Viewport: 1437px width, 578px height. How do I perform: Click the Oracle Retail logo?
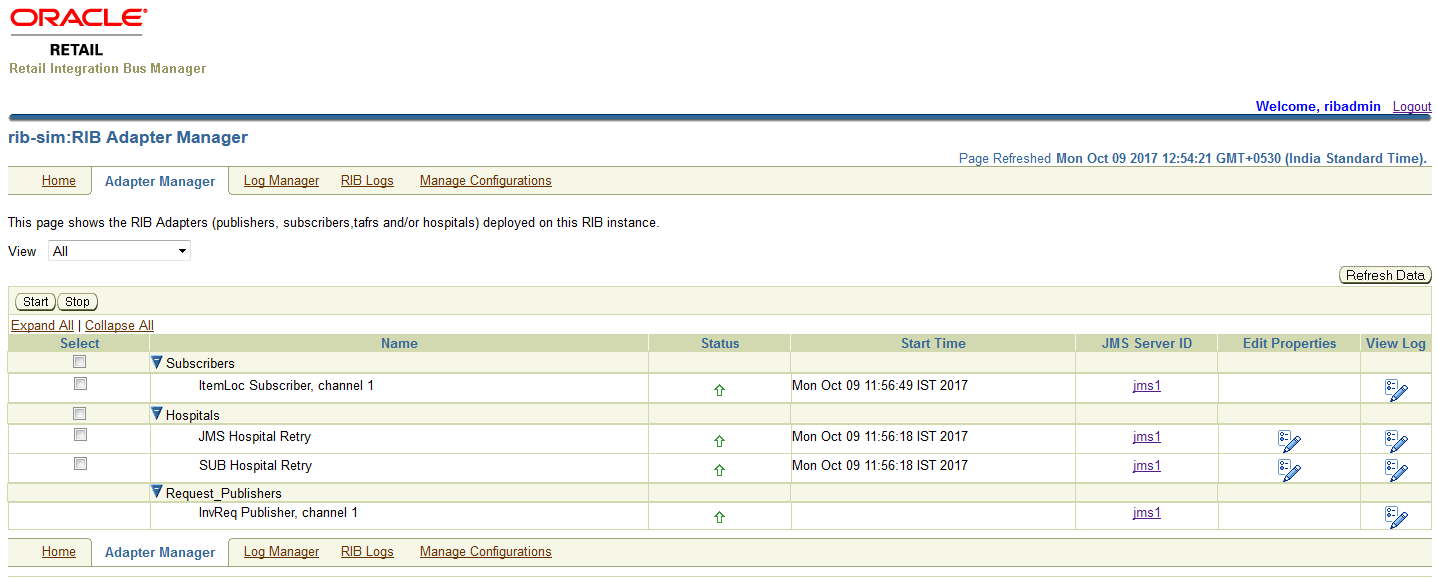pyautogui.click(x=79, y=33)
